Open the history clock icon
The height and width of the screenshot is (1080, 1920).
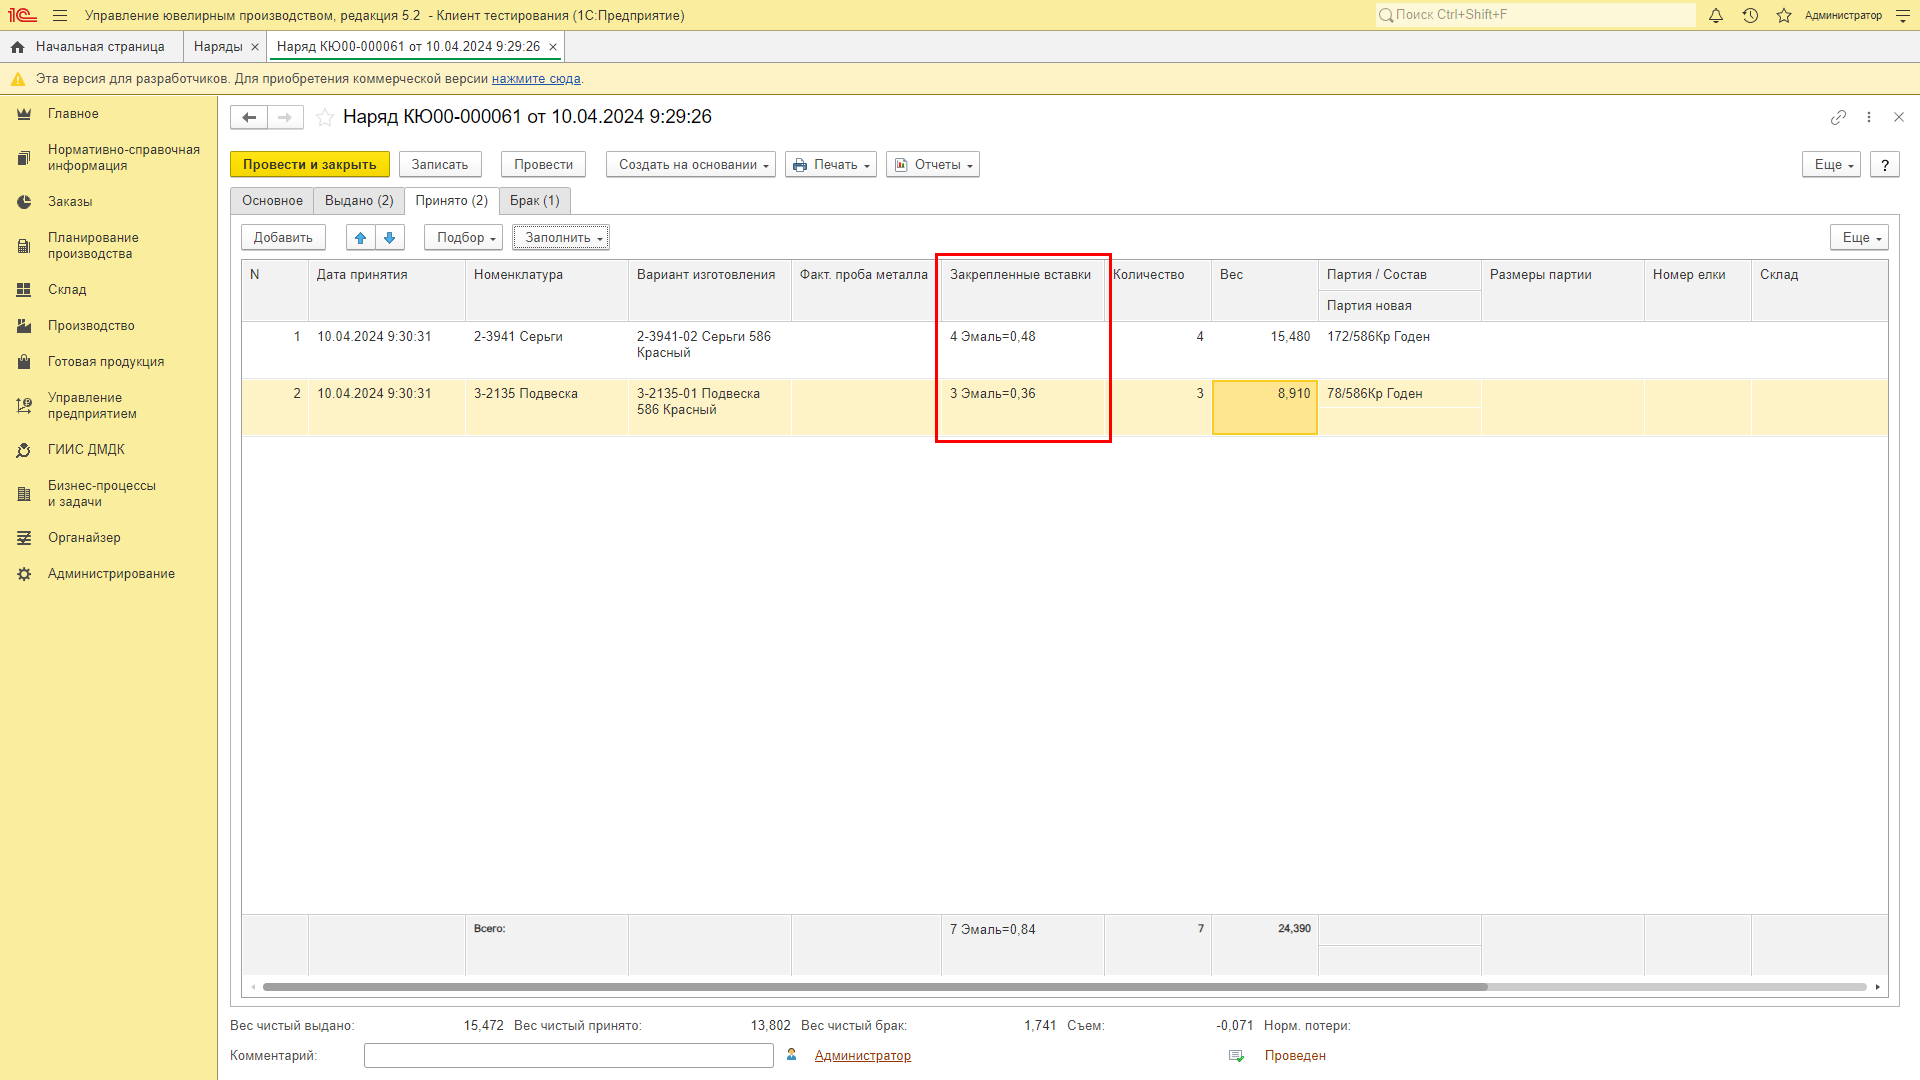point(1750,15)
